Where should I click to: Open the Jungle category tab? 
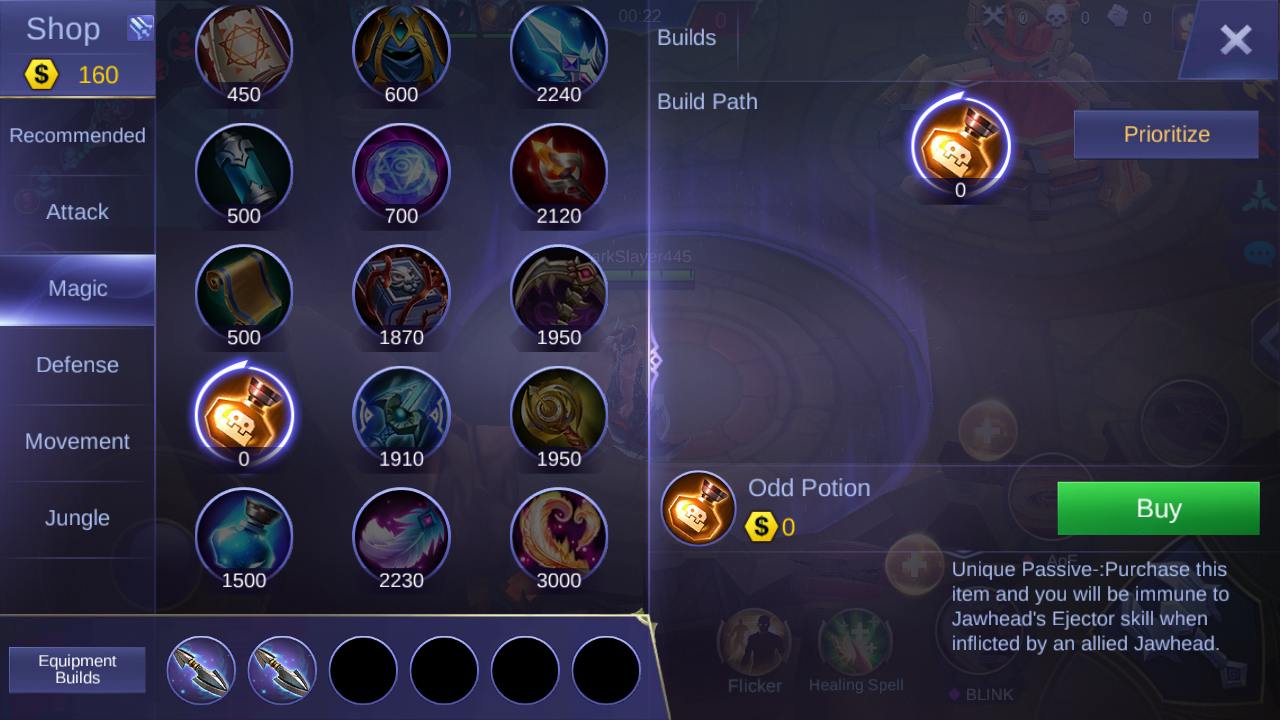click(77, 518)
